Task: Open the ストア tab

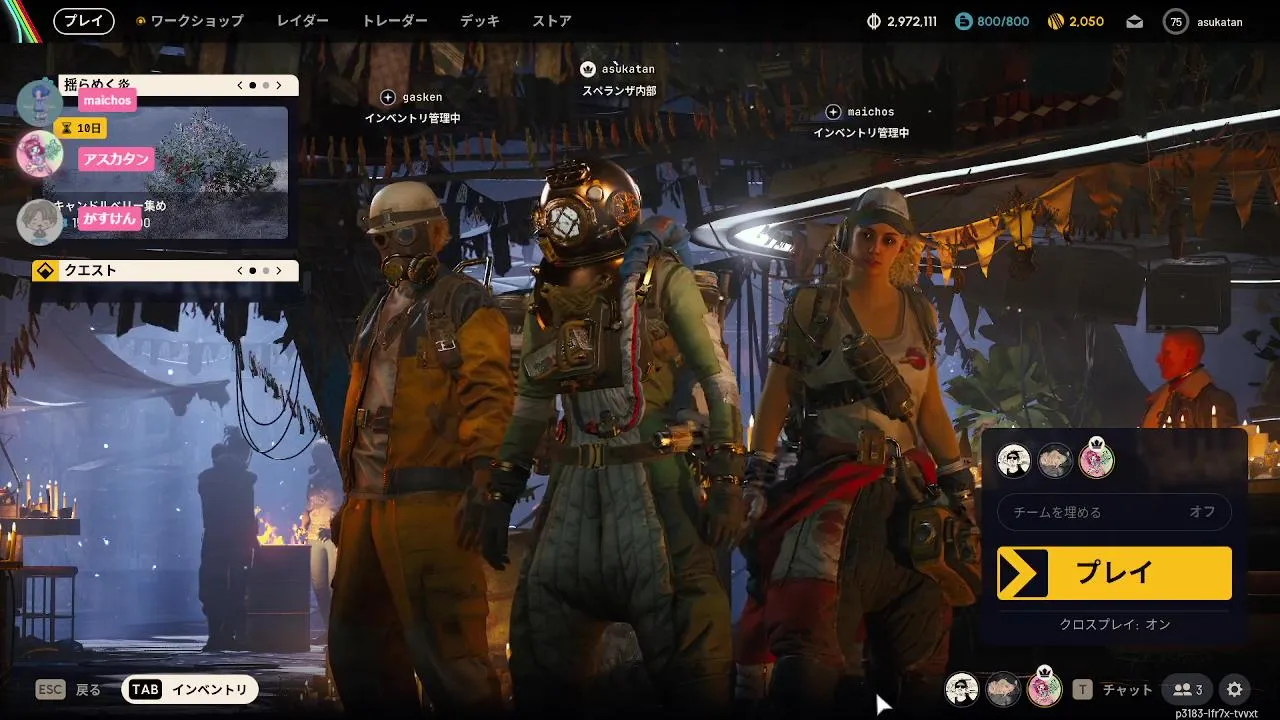Action: 552,21
